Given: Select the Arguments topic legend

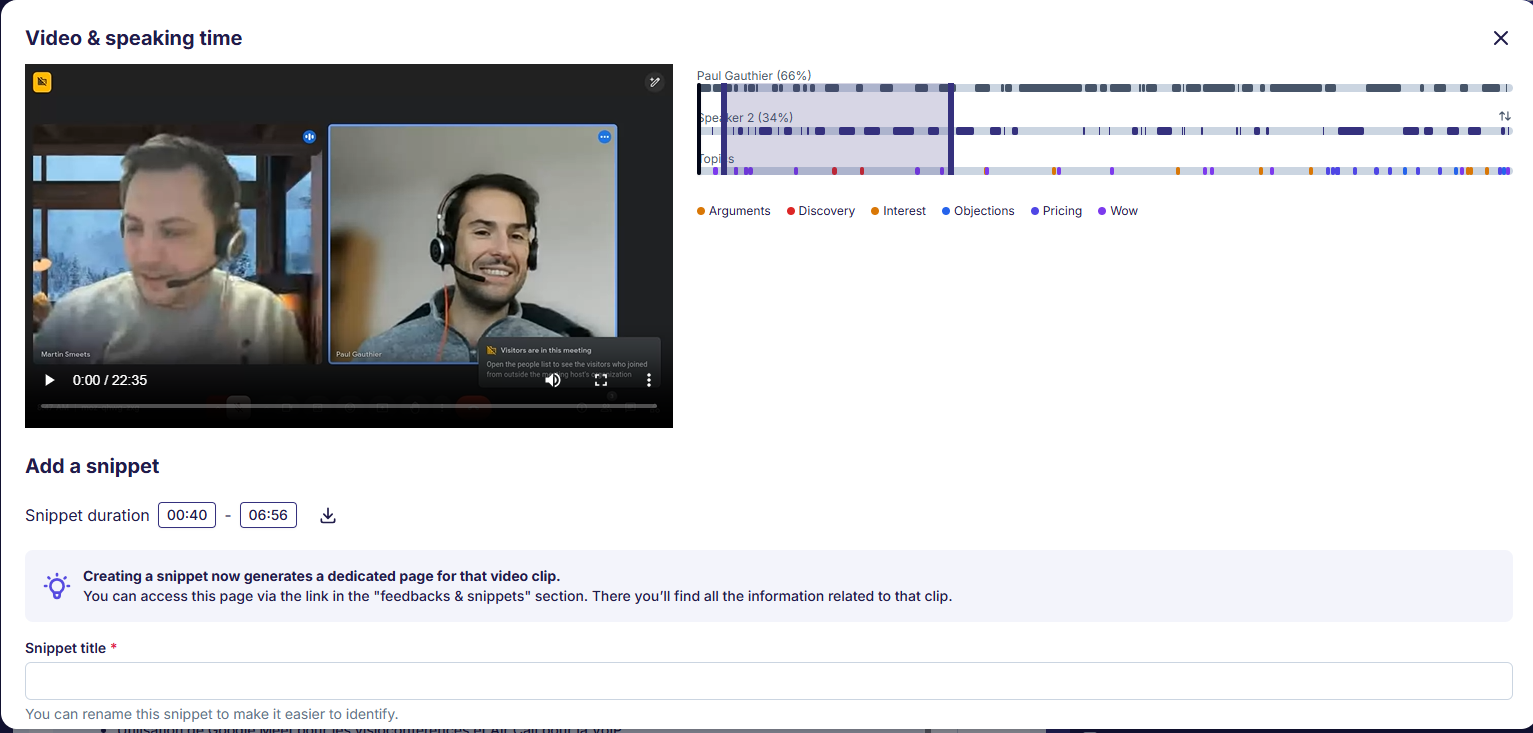Looking at the screenshot, I should pyautogui.click(x=734, y=211).
